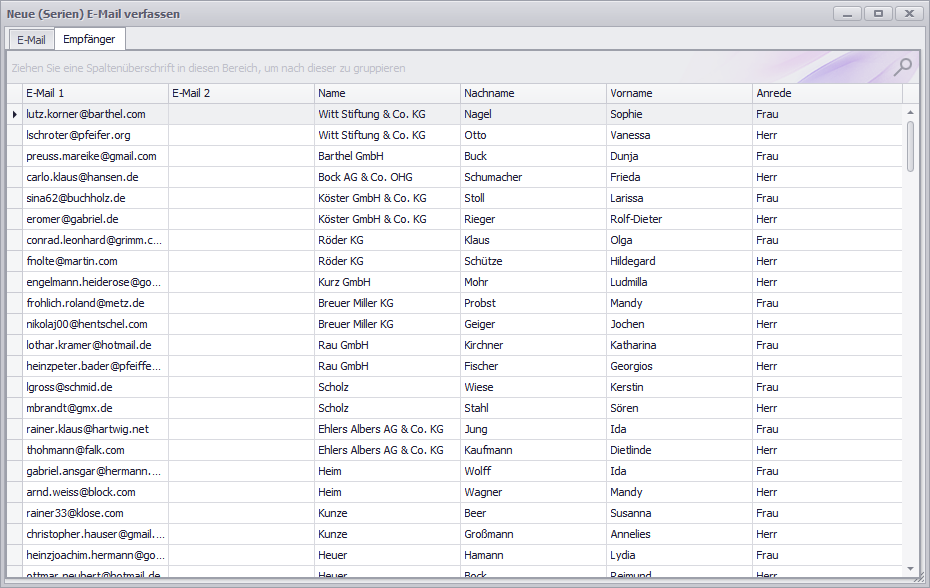Minimize the E-Mail verfassen window
This screenshot has width=930, height=588.
pyautogui.click(x=848, y=13)
